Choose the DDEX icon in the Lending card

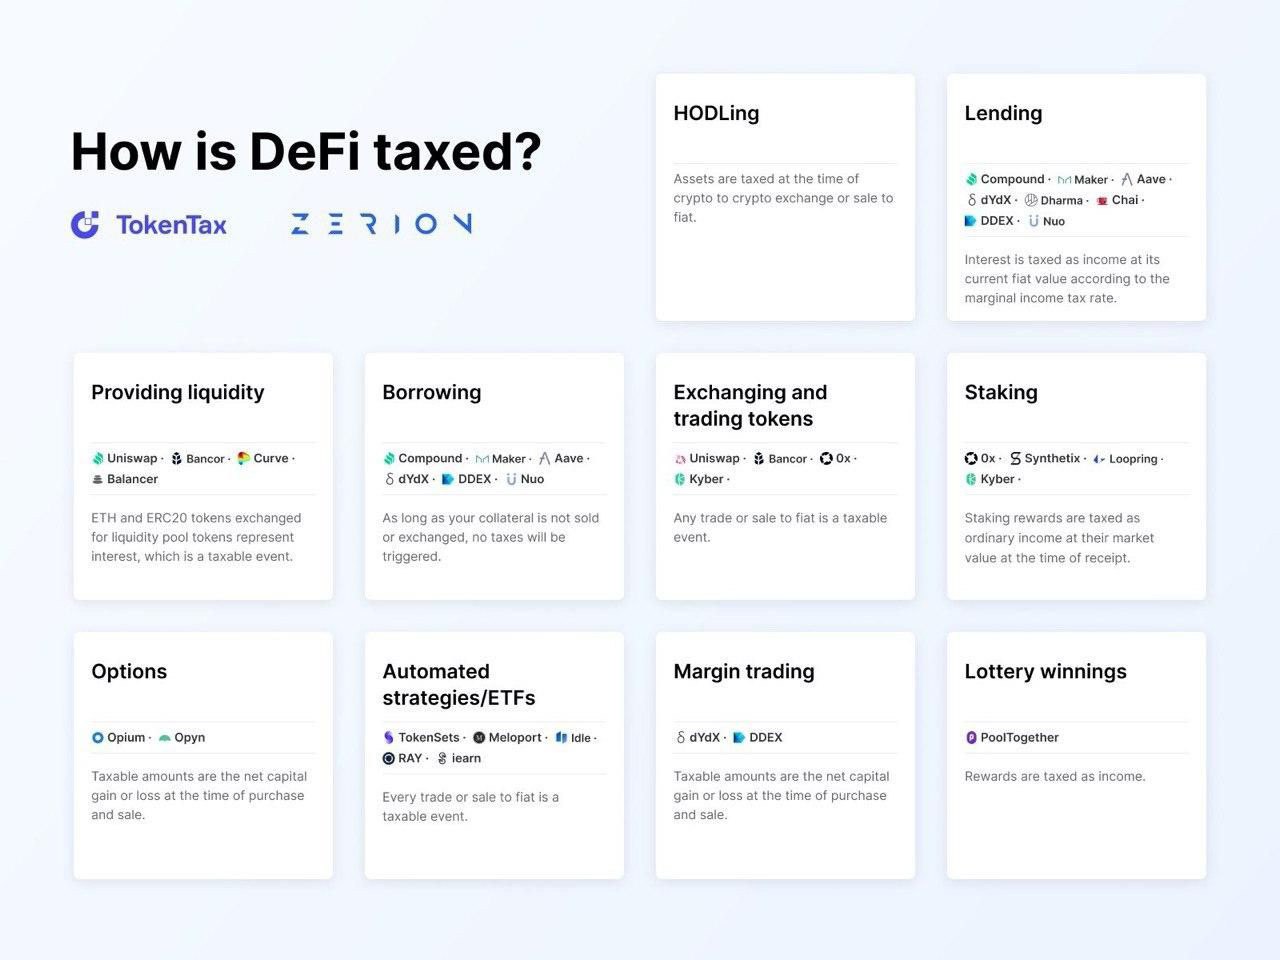pos(971,221)
